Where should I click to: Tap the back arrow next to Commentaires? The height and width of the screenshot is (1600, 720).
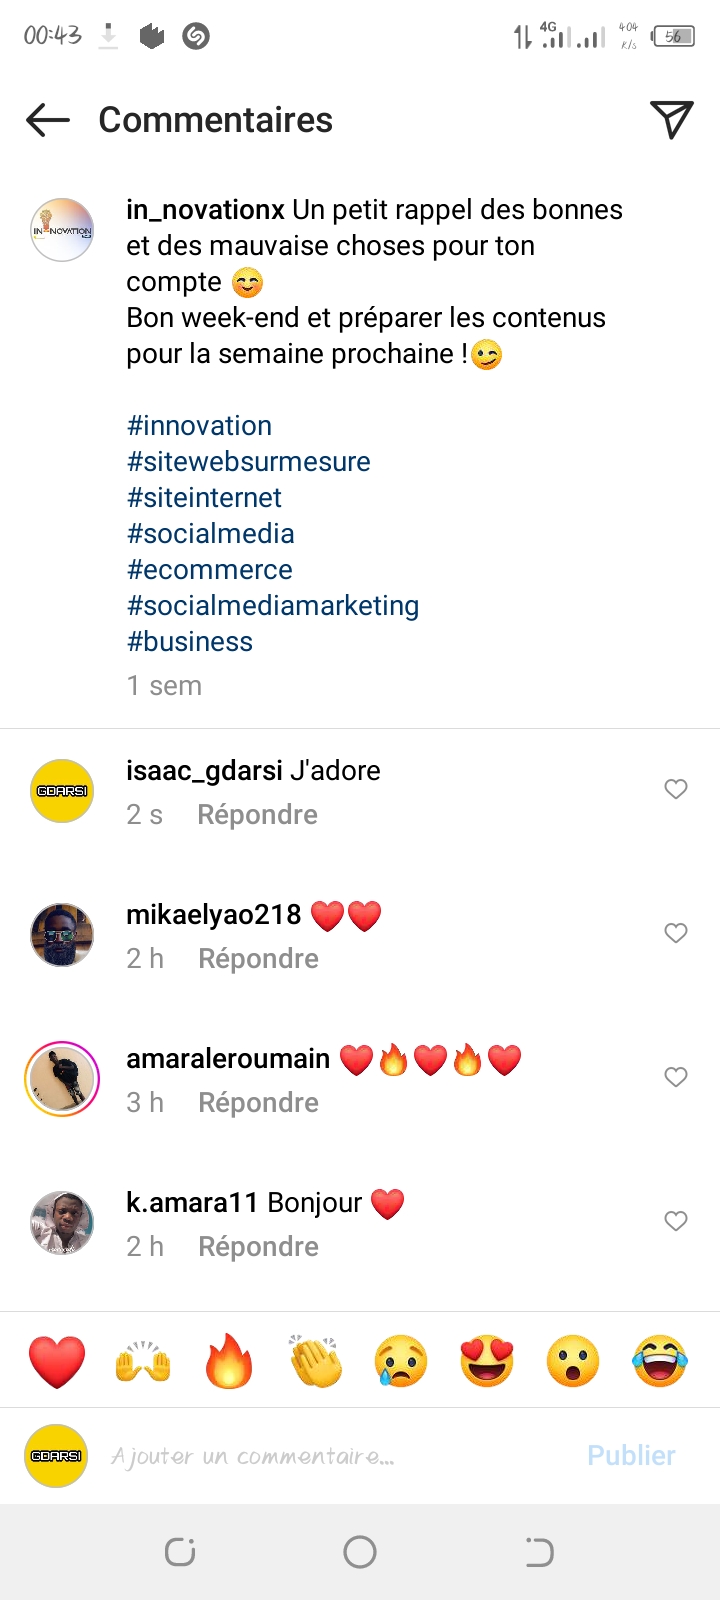(48, 120)
